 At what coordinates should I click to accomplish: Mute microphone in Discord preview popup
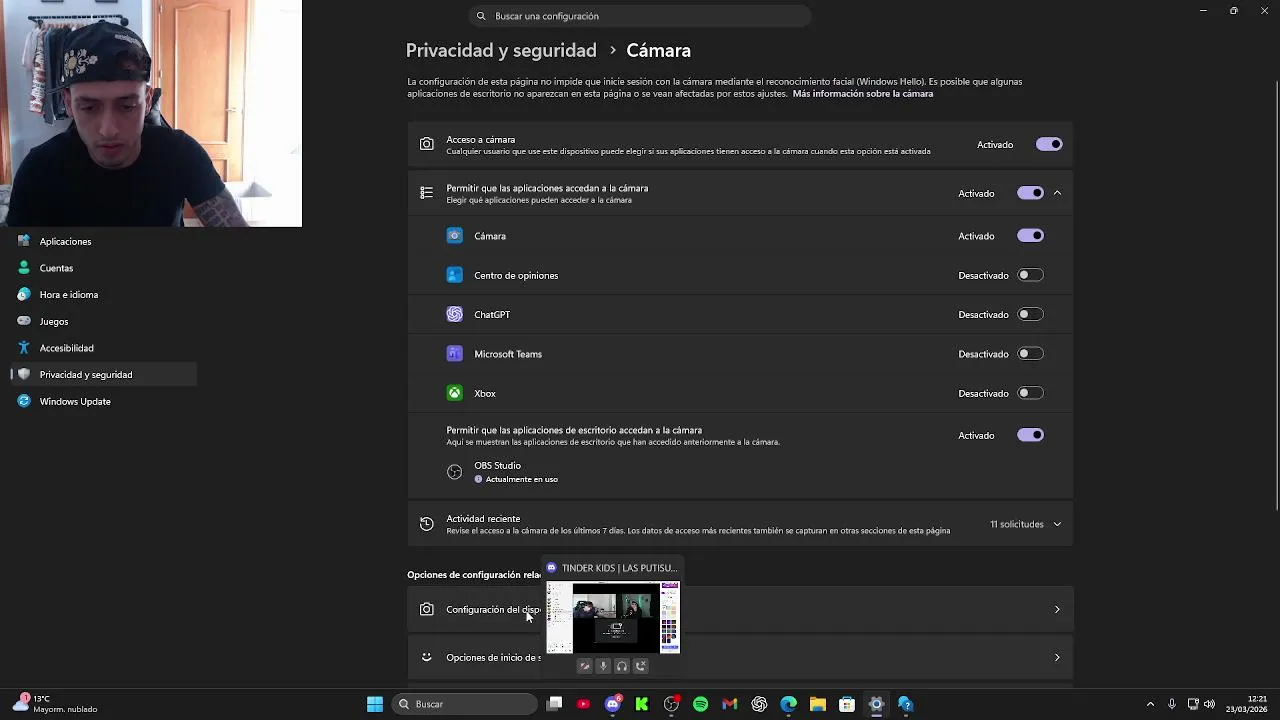click(x=603, y=666)
